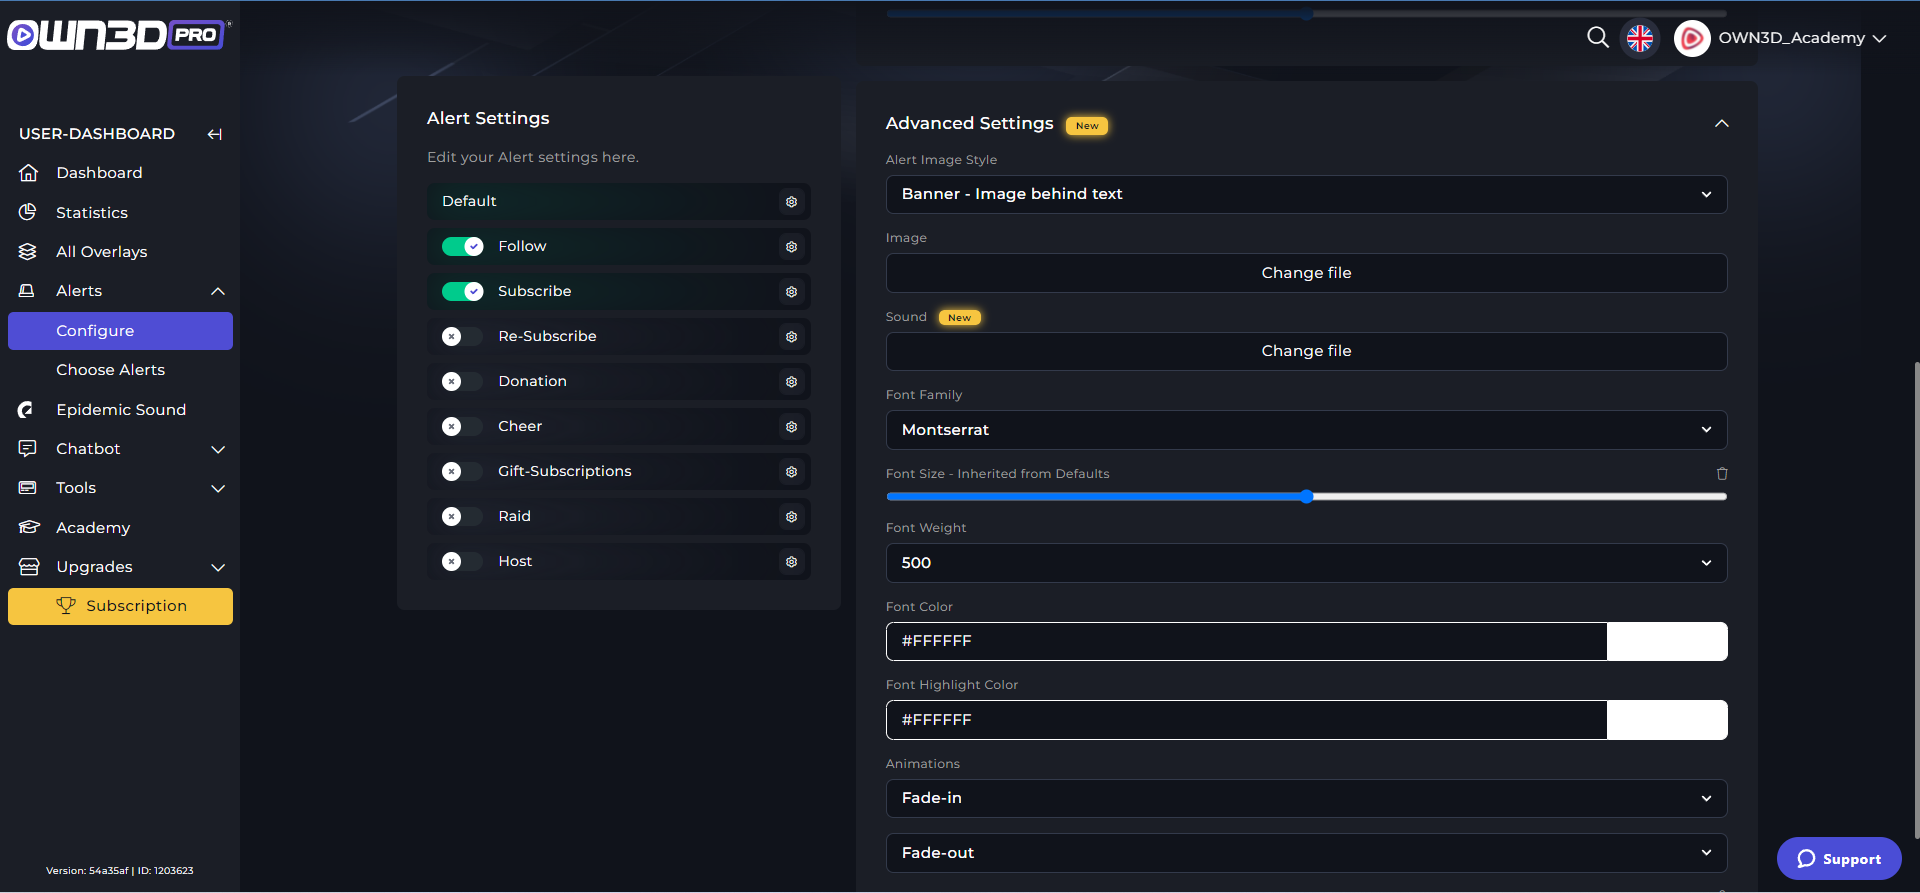Image resolution: width=1920 pixels, height=893 pixels.
Task: Disable the Follow alert toggle
Action: point(463,247)
